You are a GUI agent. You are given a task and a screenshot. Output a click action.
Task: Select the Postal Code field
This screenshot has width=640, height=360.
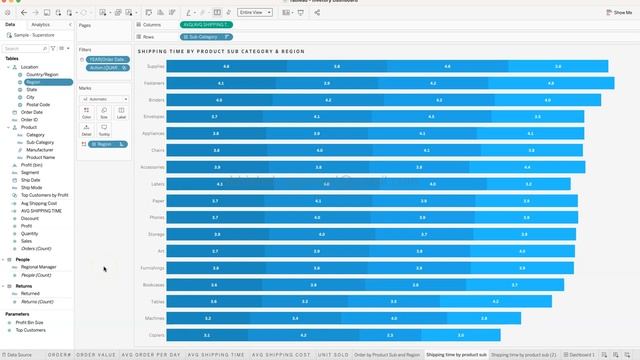tap(38, 104)
